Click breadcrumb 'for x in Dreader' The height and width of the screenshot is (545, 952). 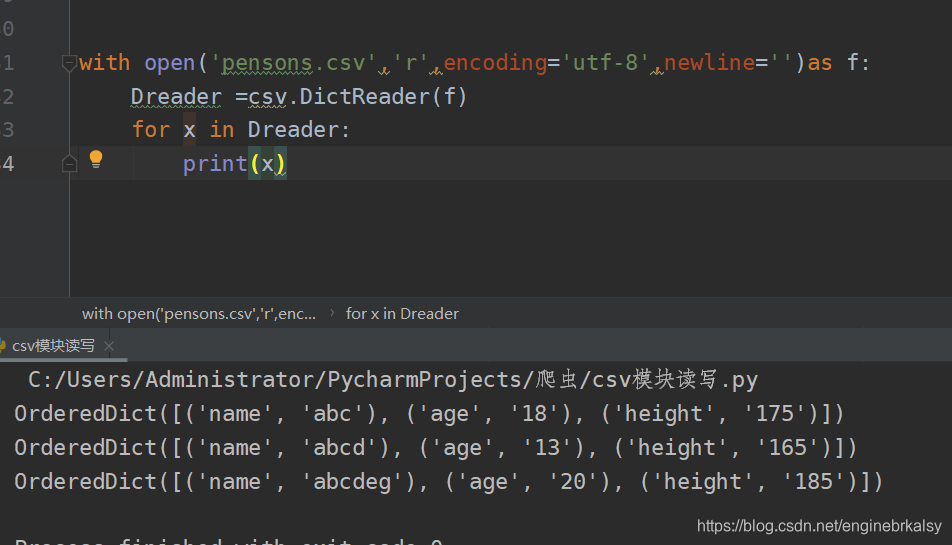[x=402, y=314]
